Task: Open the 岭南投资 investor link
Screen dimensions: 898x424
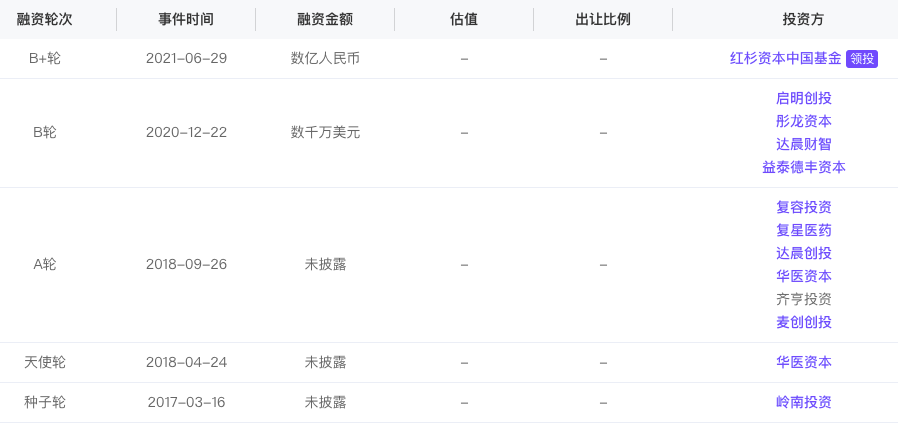Action: click(804, 402)
